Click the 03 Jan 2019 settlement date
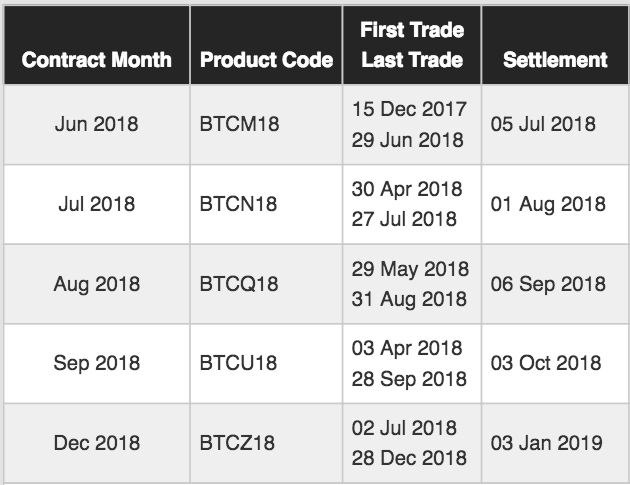Viewport: 630px width, 485px height. (546, 443)
